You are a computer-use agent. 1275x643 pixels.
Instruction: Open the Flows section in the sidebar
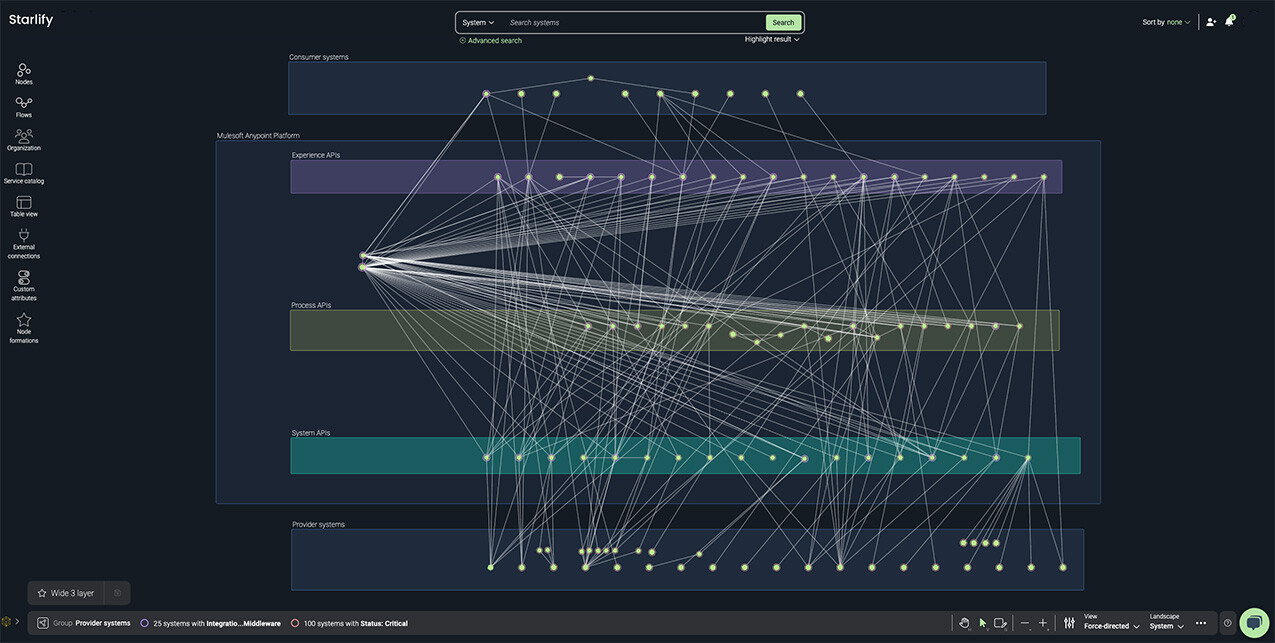pyautogui.click(x=24, y=107)
